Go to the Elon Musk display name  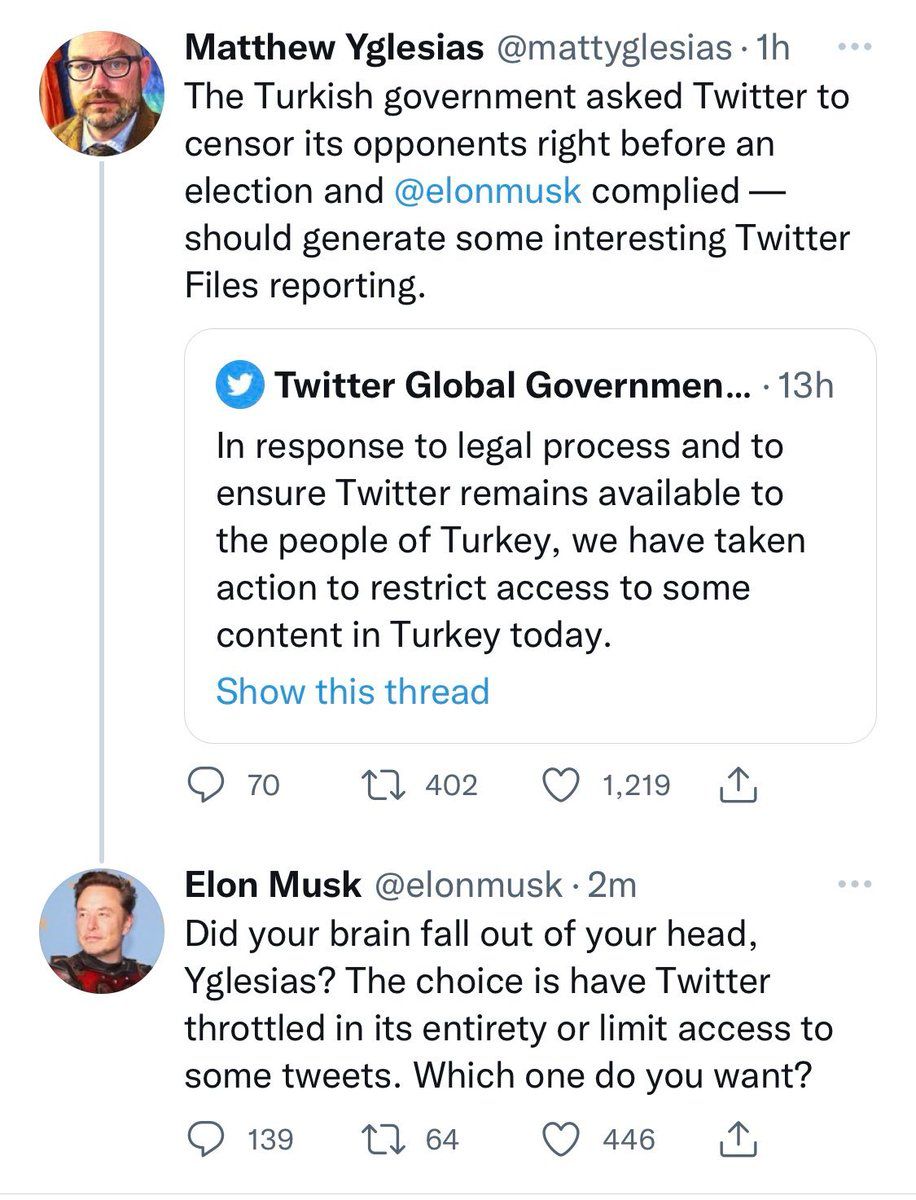273,884
